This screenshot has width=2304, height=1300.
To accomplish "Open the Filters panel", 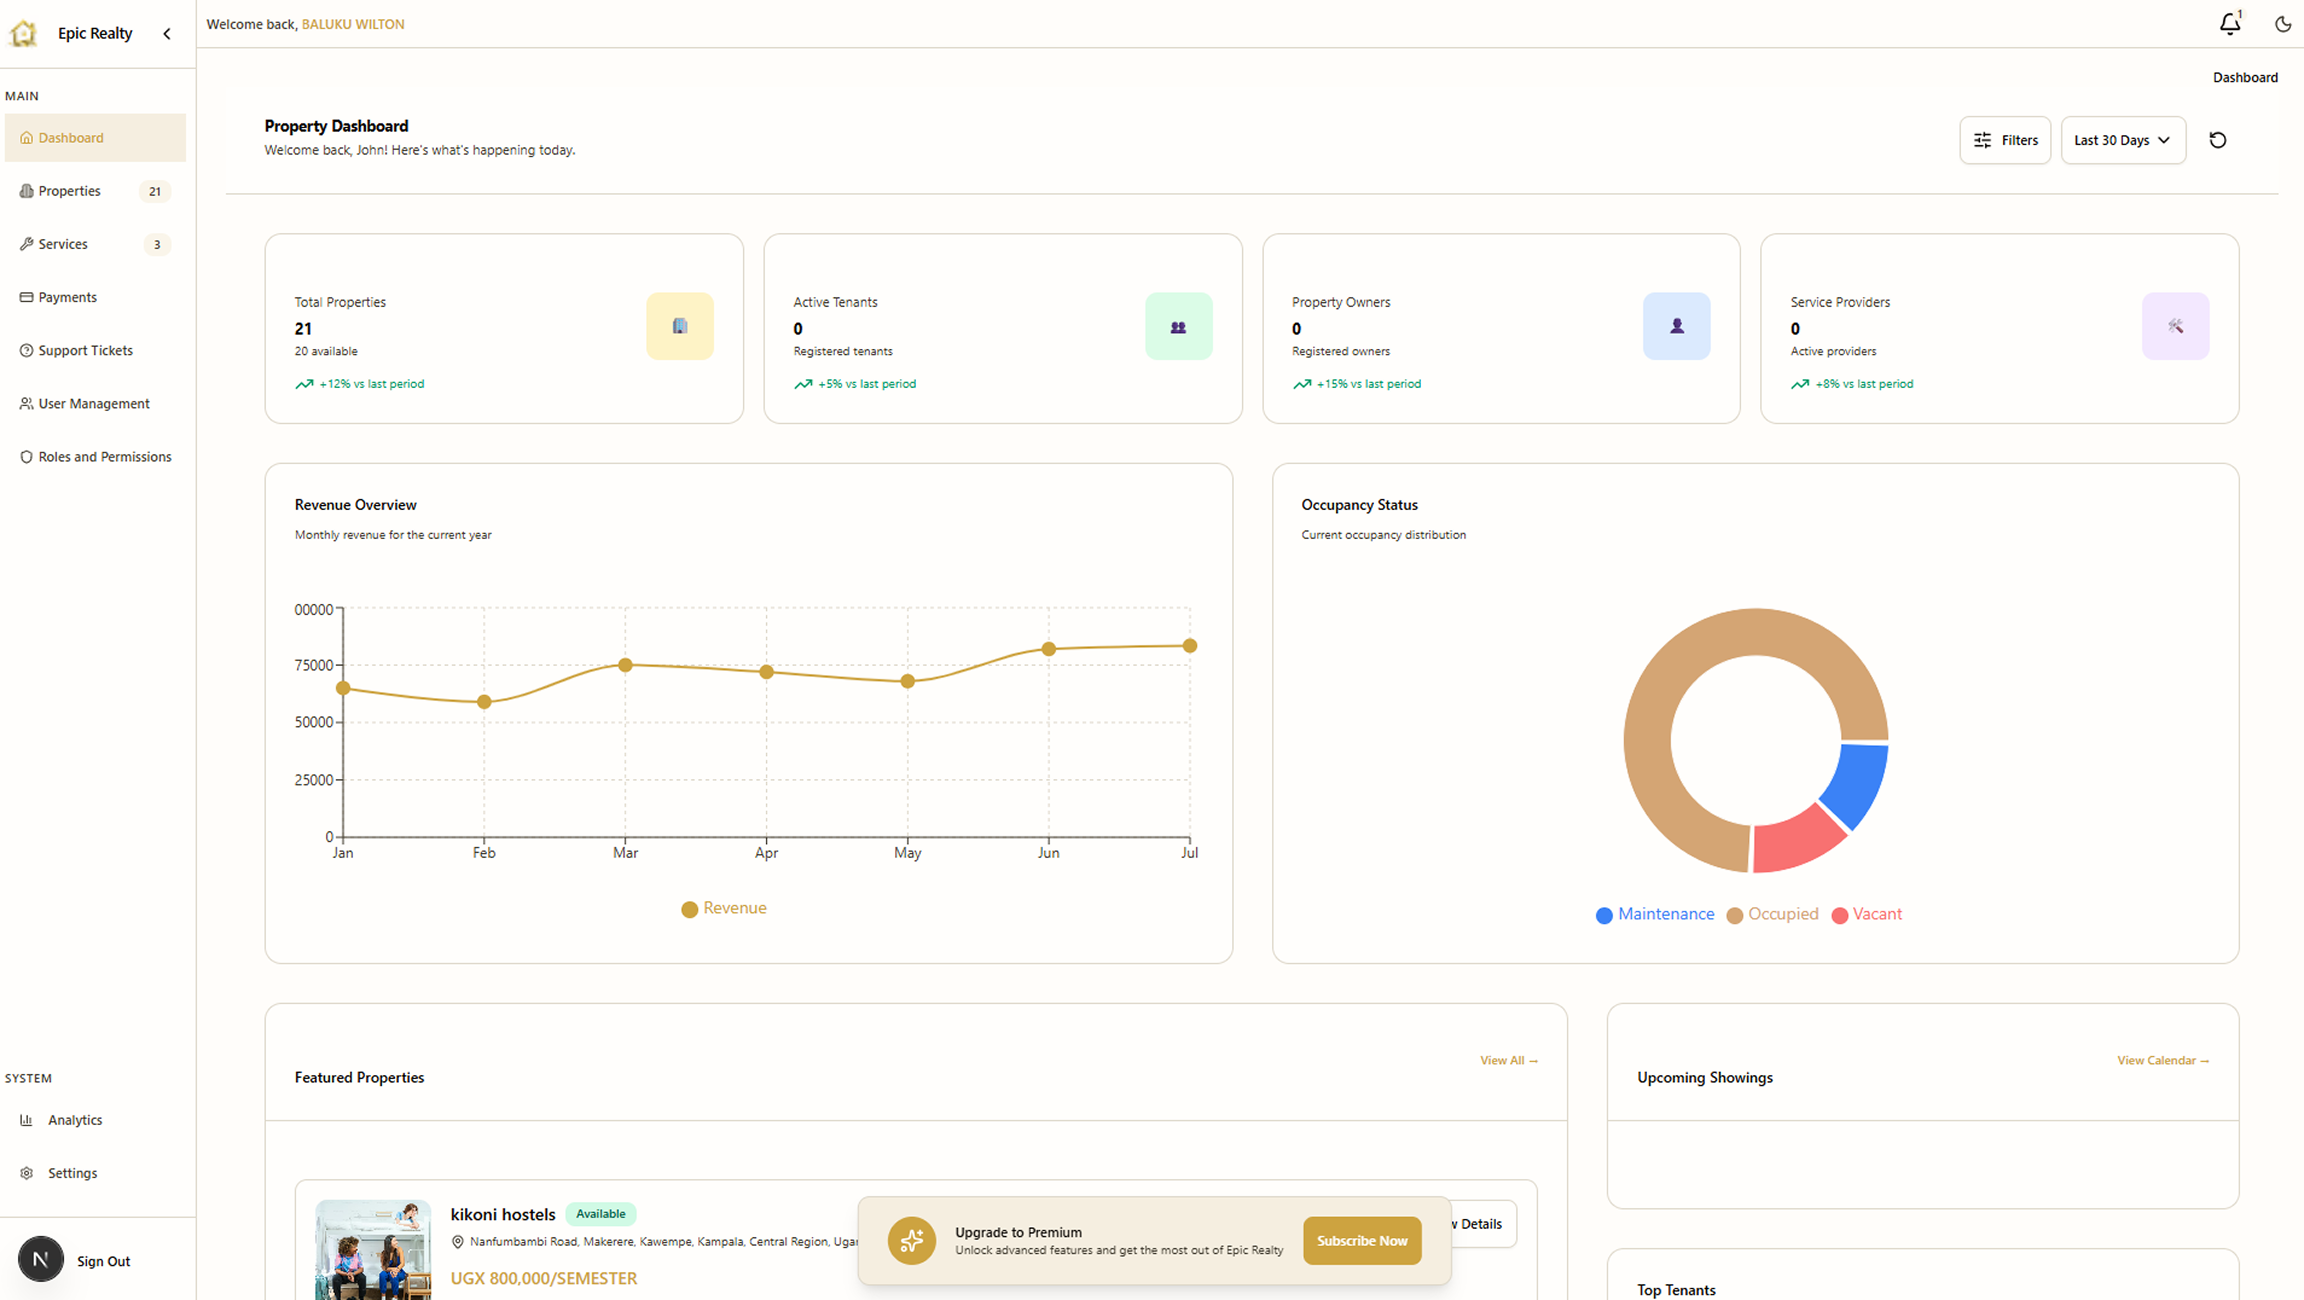I will click(x=2004, y=140).
